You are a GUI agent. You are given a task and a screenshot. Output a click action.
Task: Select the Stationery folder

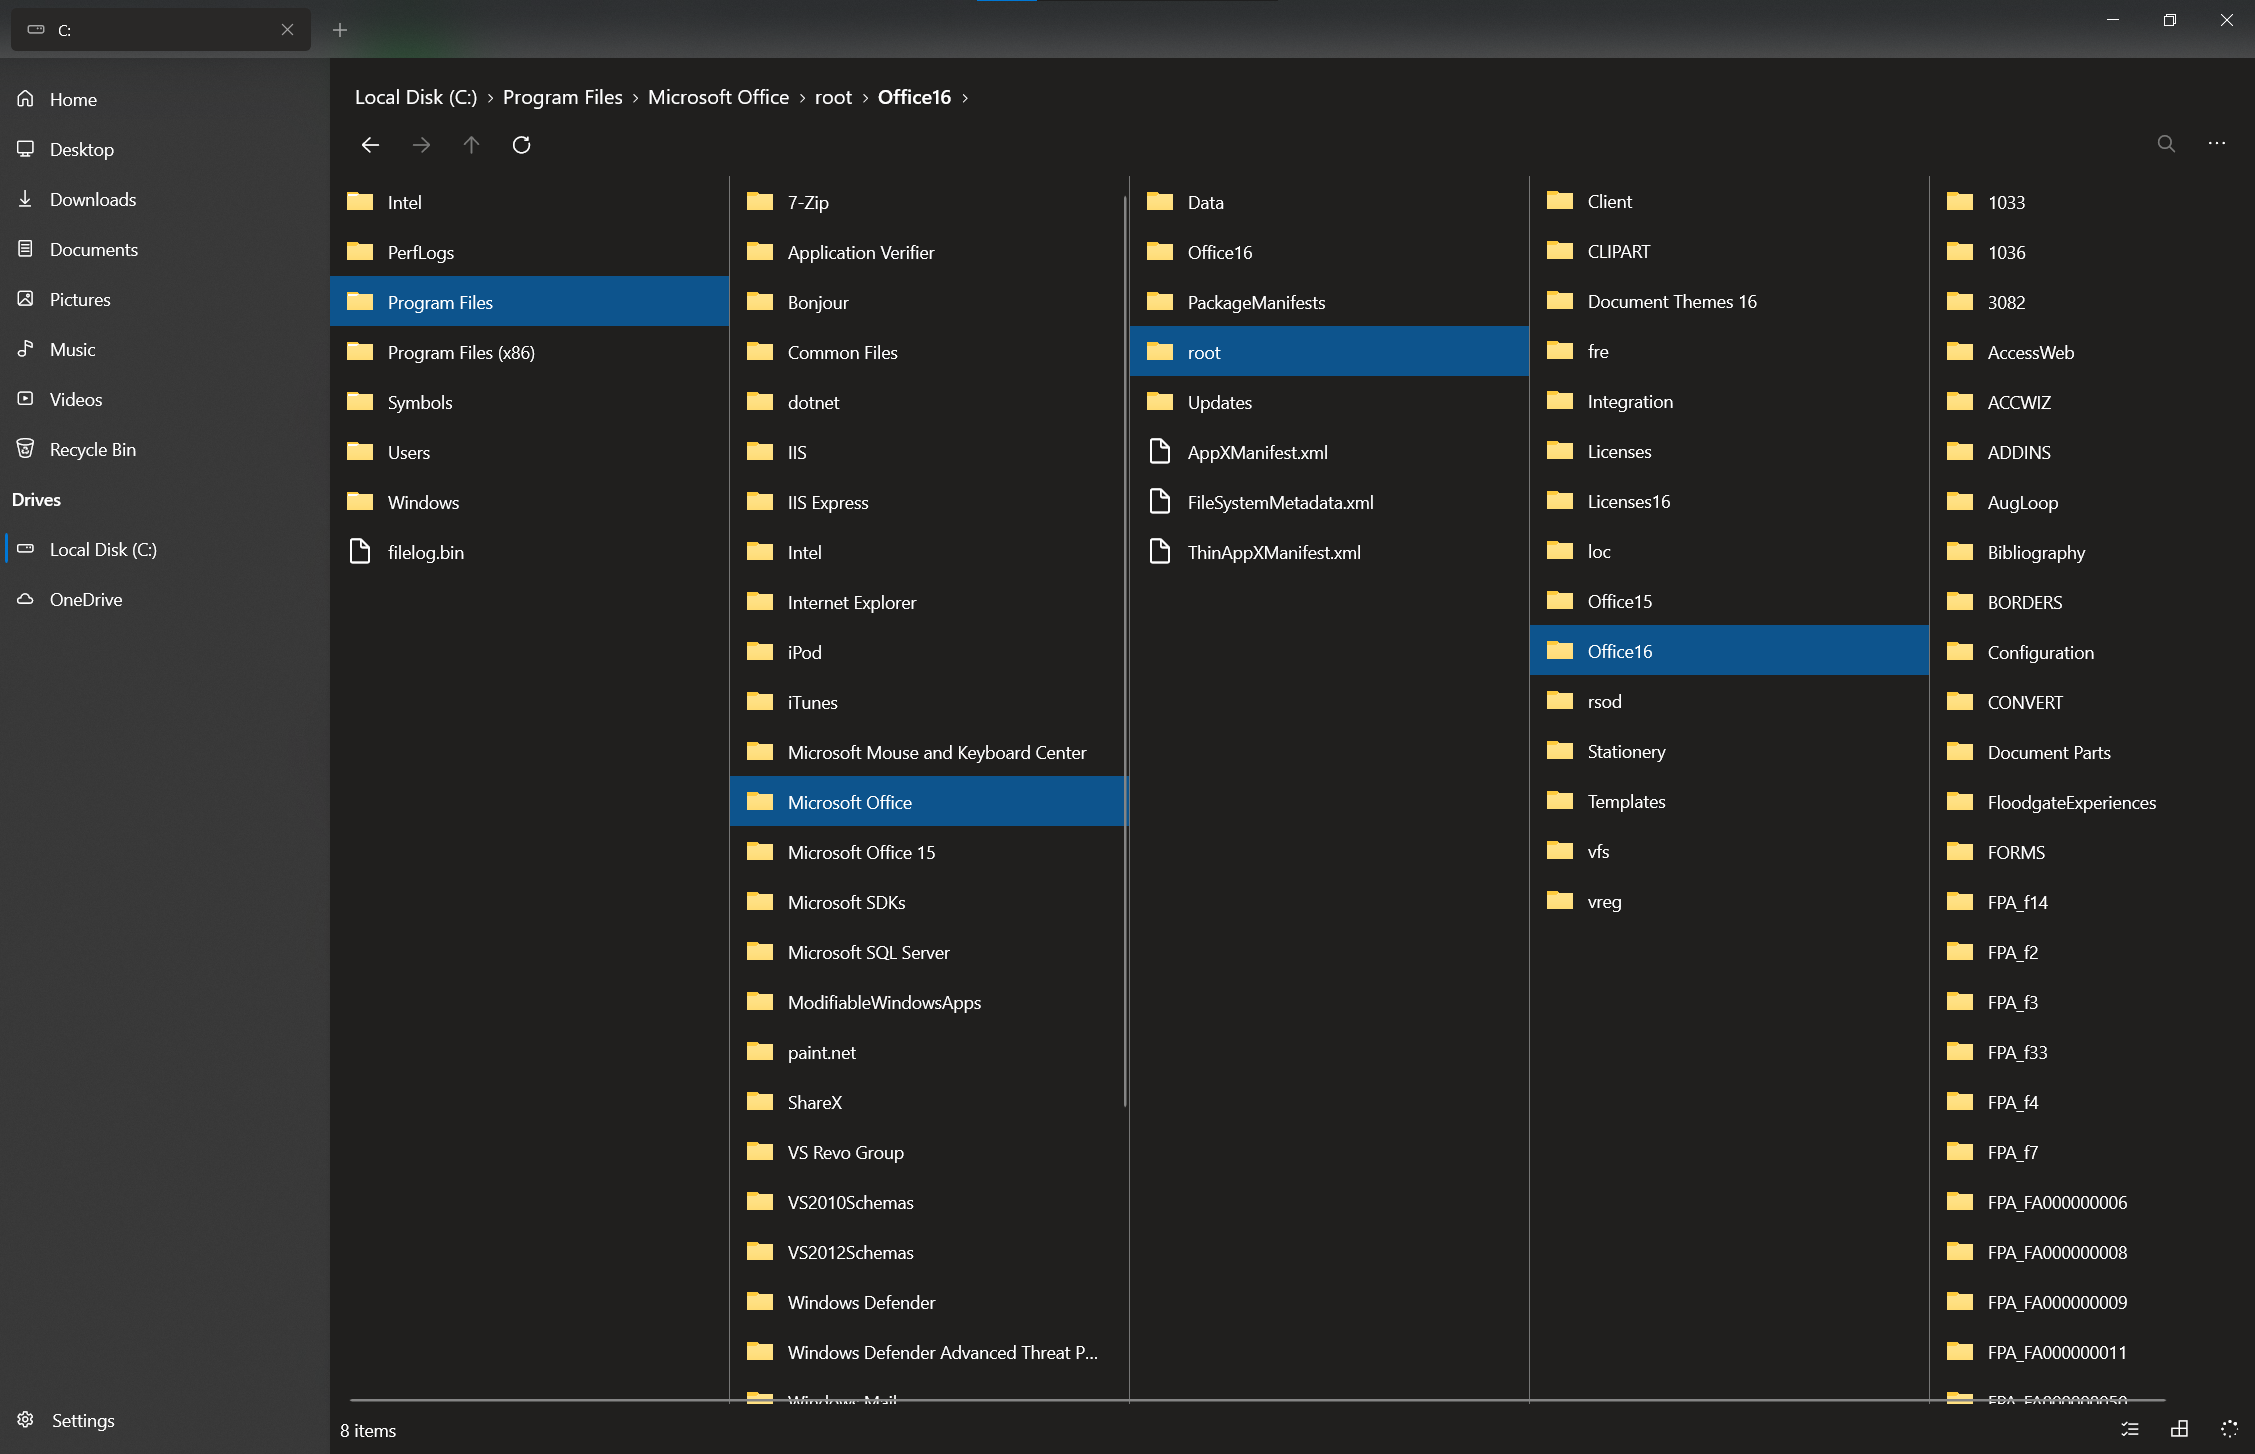coord(1730,751)
